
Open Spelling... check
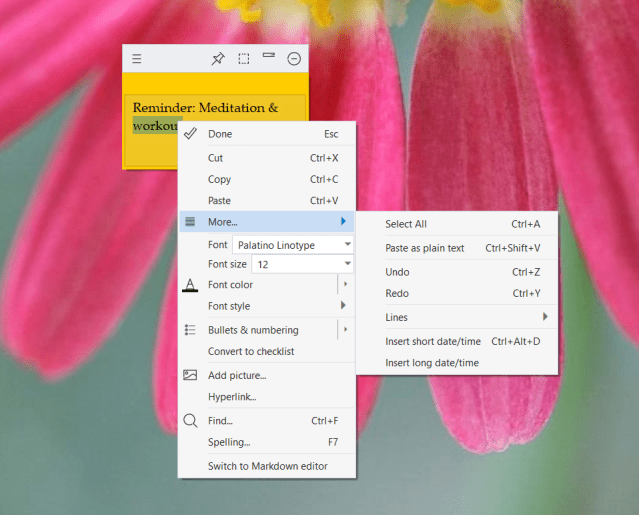pos(267,442)
